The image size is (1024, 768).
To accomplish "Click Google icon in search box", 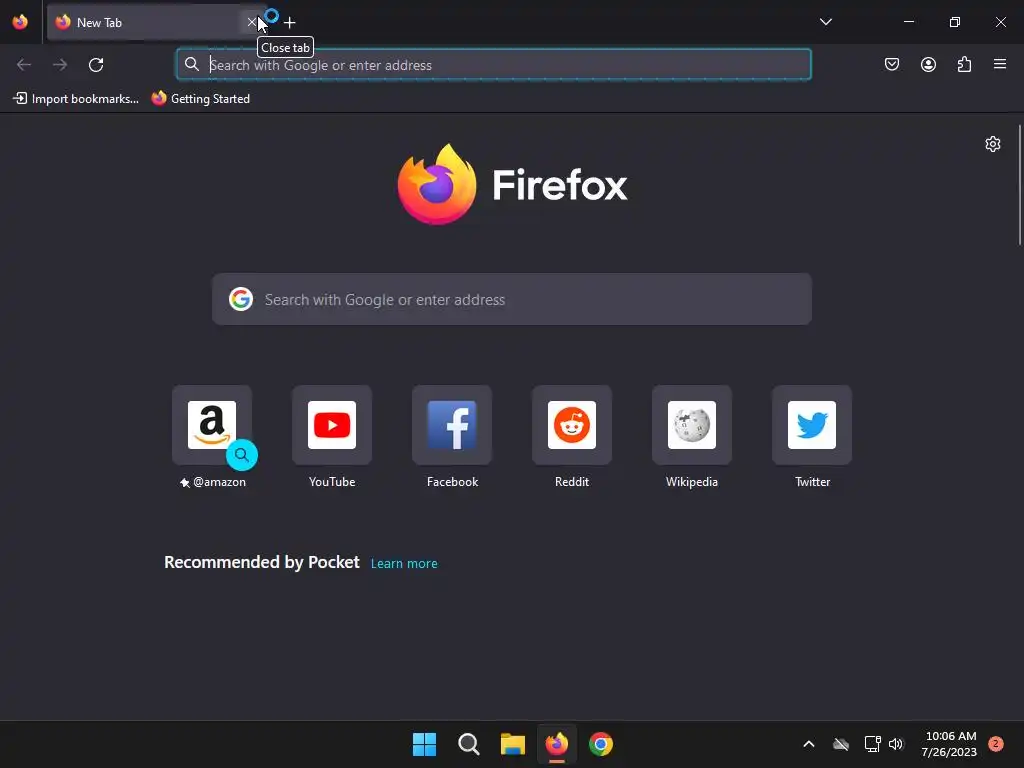I will coord(241,299).
